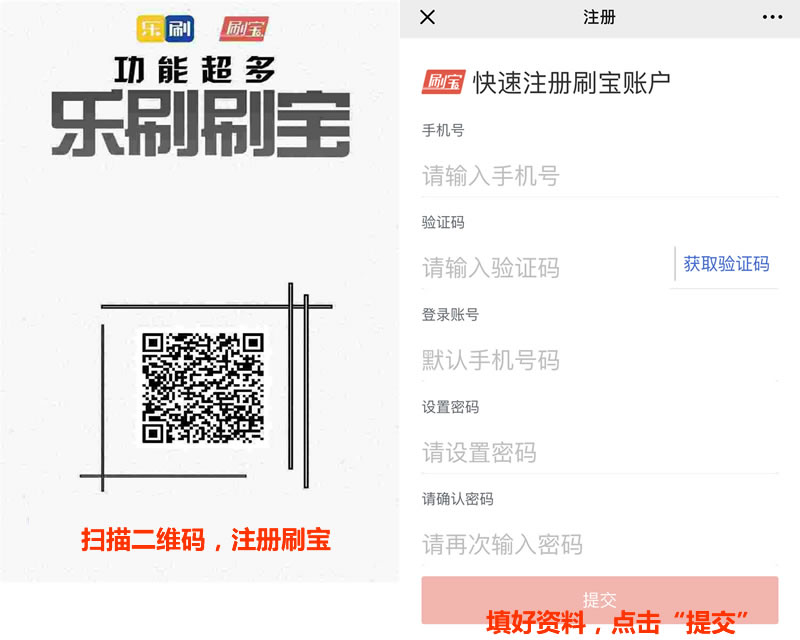Click the 功能超多 slogan text
Screen dimensions: 800x640
point(195,70)
